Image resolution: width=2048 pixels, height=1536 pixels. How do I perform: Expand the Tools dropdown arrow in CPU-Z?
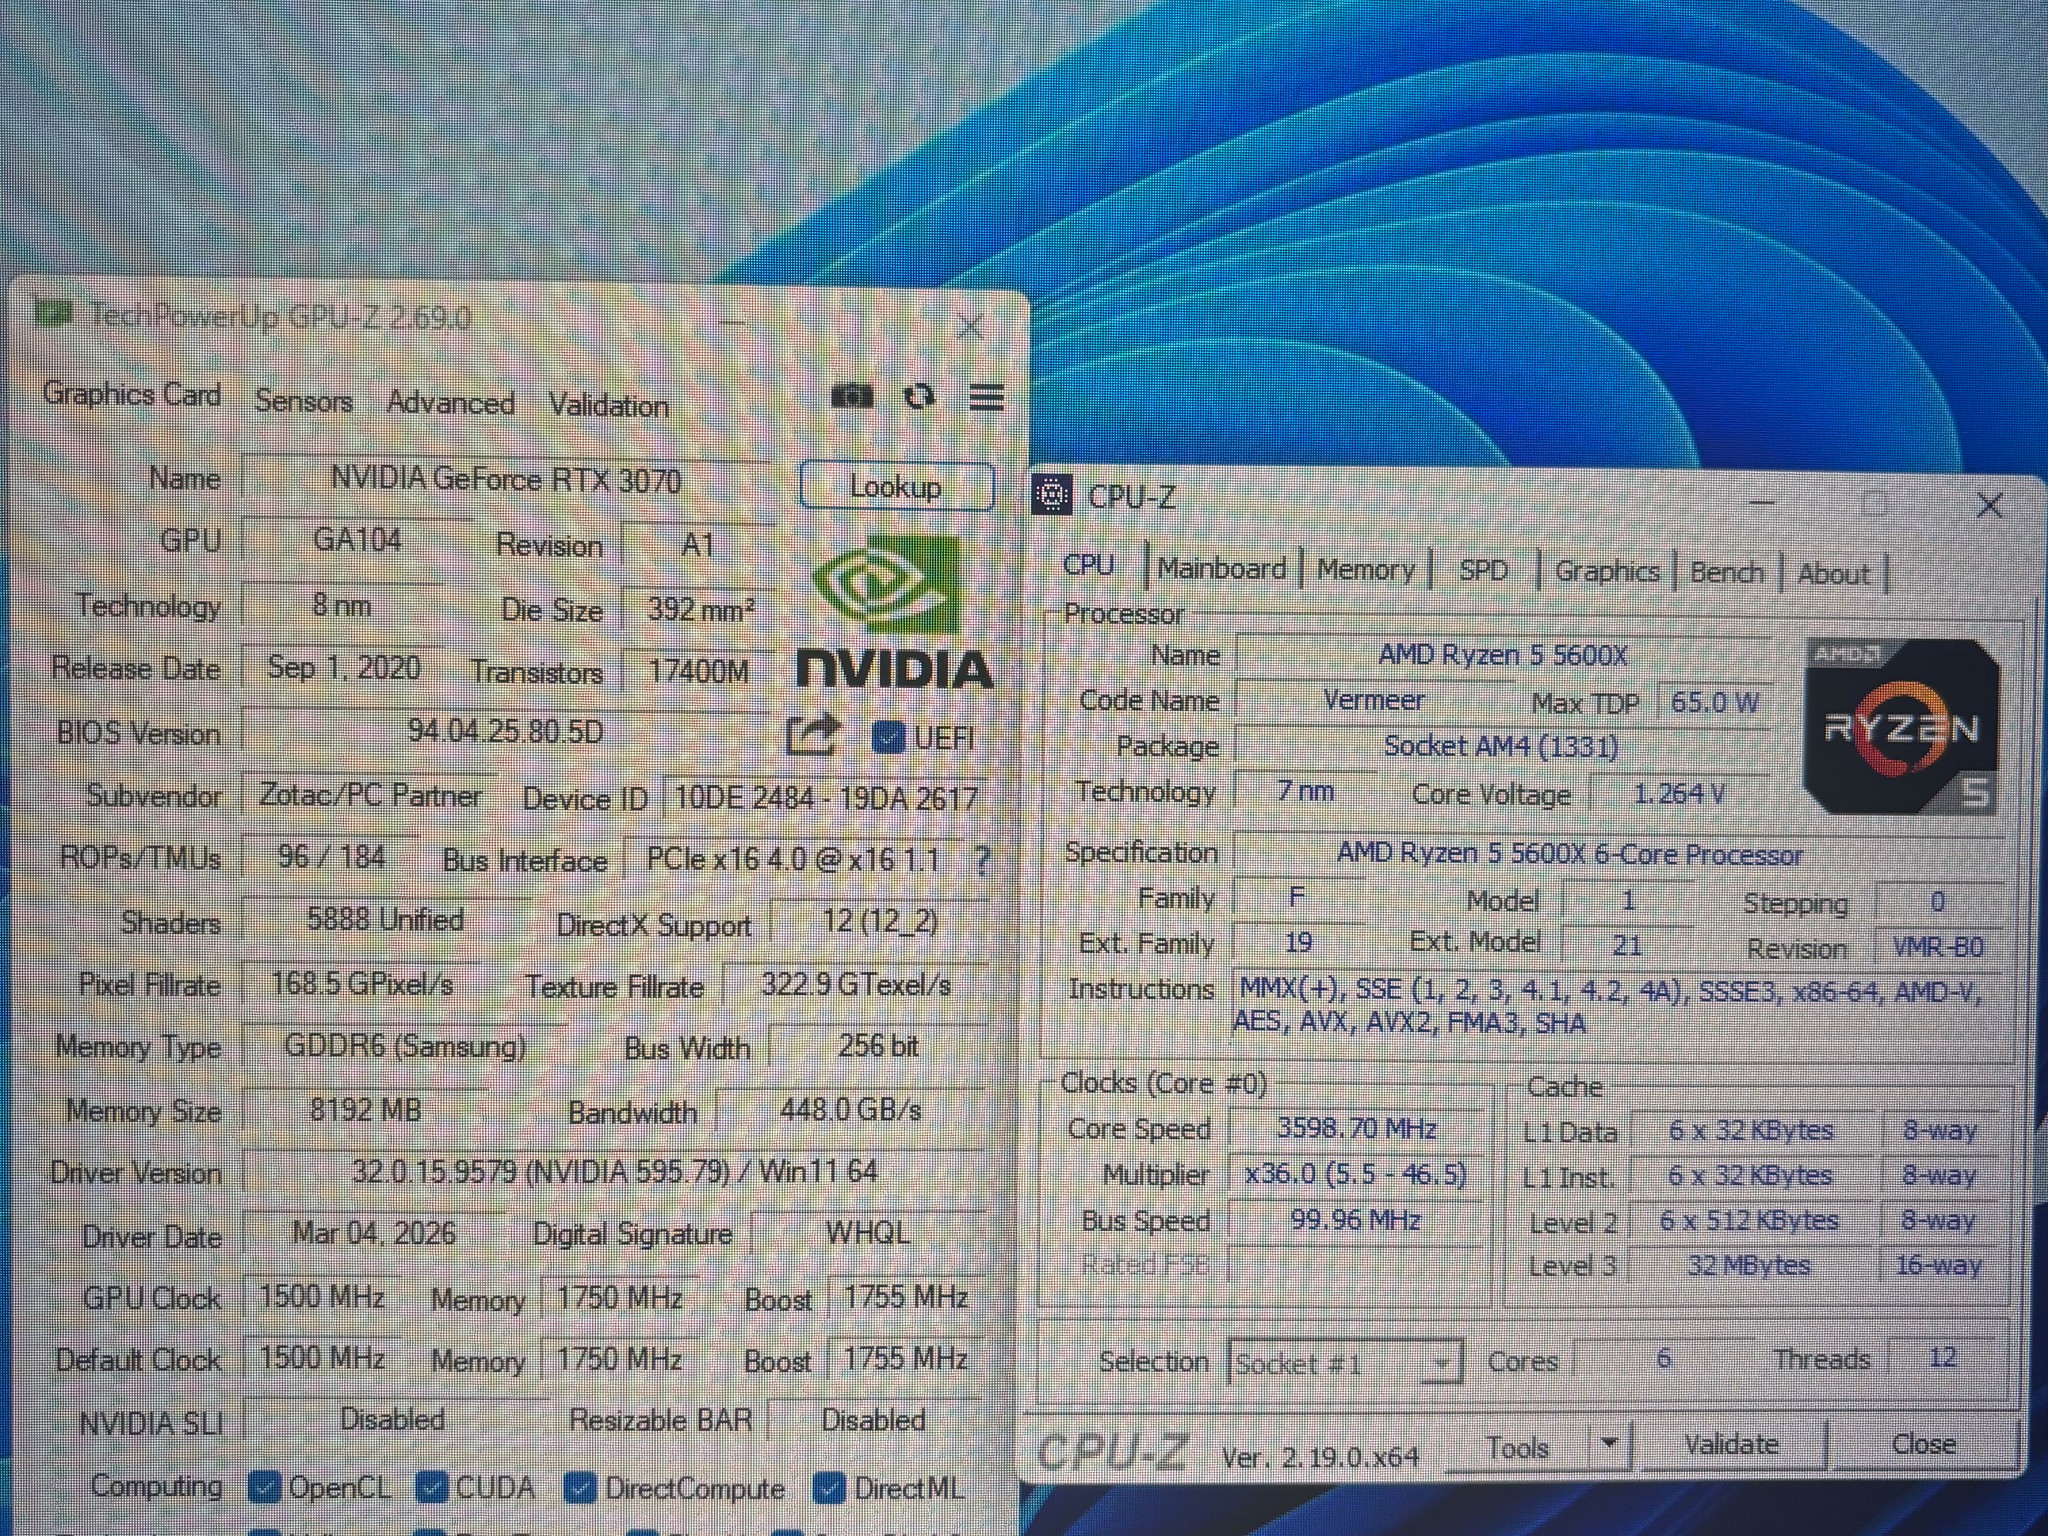(x=1609, y=1444)
